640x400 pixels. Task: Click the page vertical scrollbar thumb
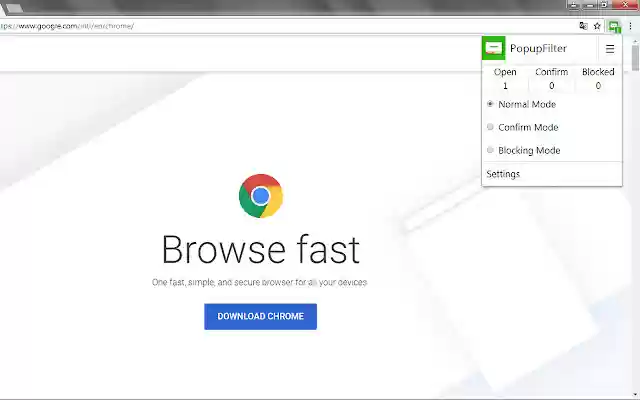pyautogui.click(x=636, y=58)
